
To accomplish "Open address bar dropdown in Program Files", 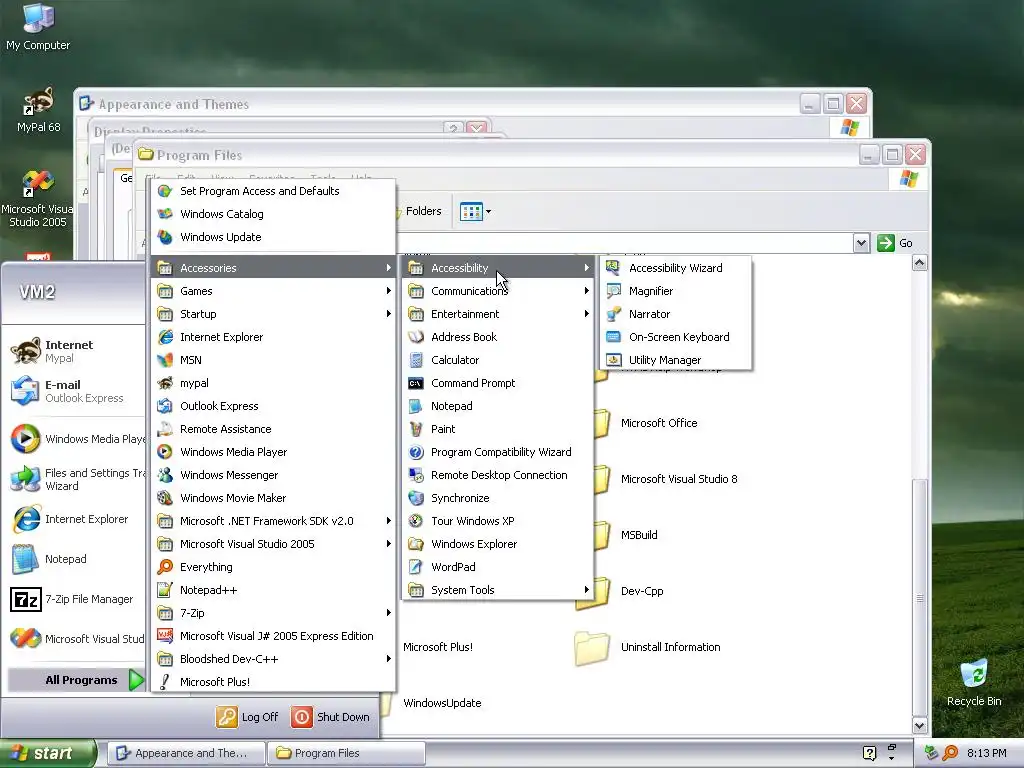I will pyautogui.click(x=861, y=243).
